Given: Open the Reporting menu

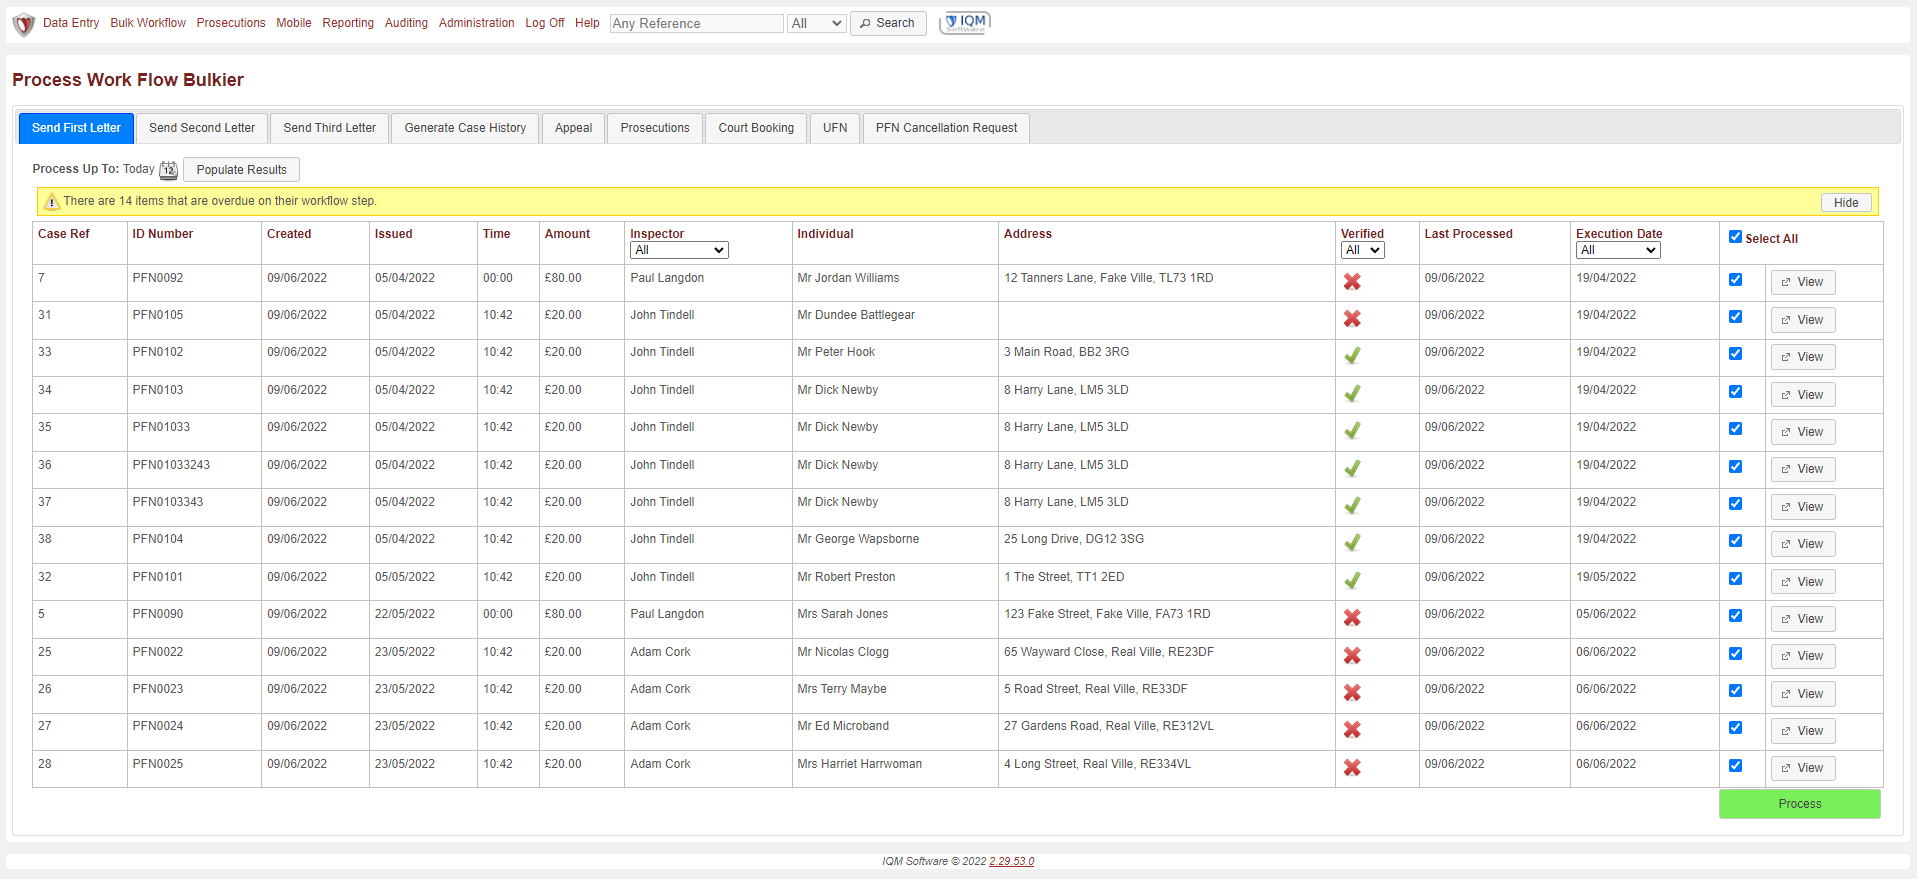Looking at the screenshot, I should 348,23.
